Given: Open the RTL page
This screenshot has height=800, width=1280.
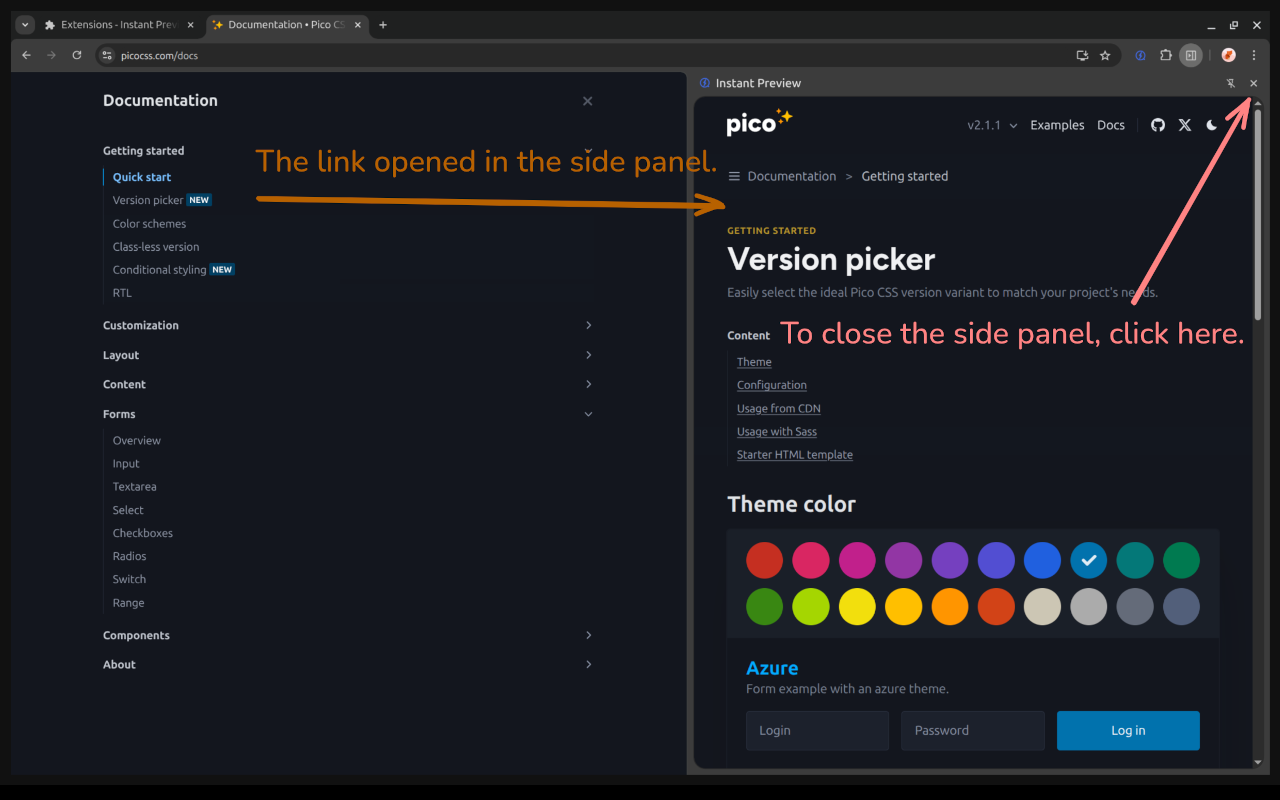Looking at the screenshot, I should point(122,293).
